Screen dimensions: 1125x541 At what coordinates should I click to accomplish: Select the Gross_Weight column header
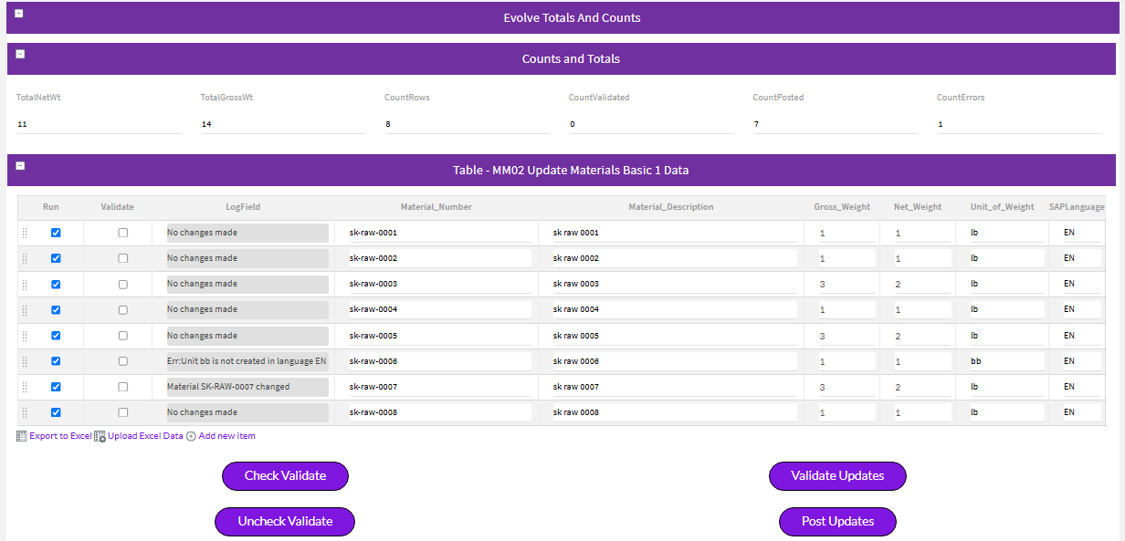click(x=842, y=207)
